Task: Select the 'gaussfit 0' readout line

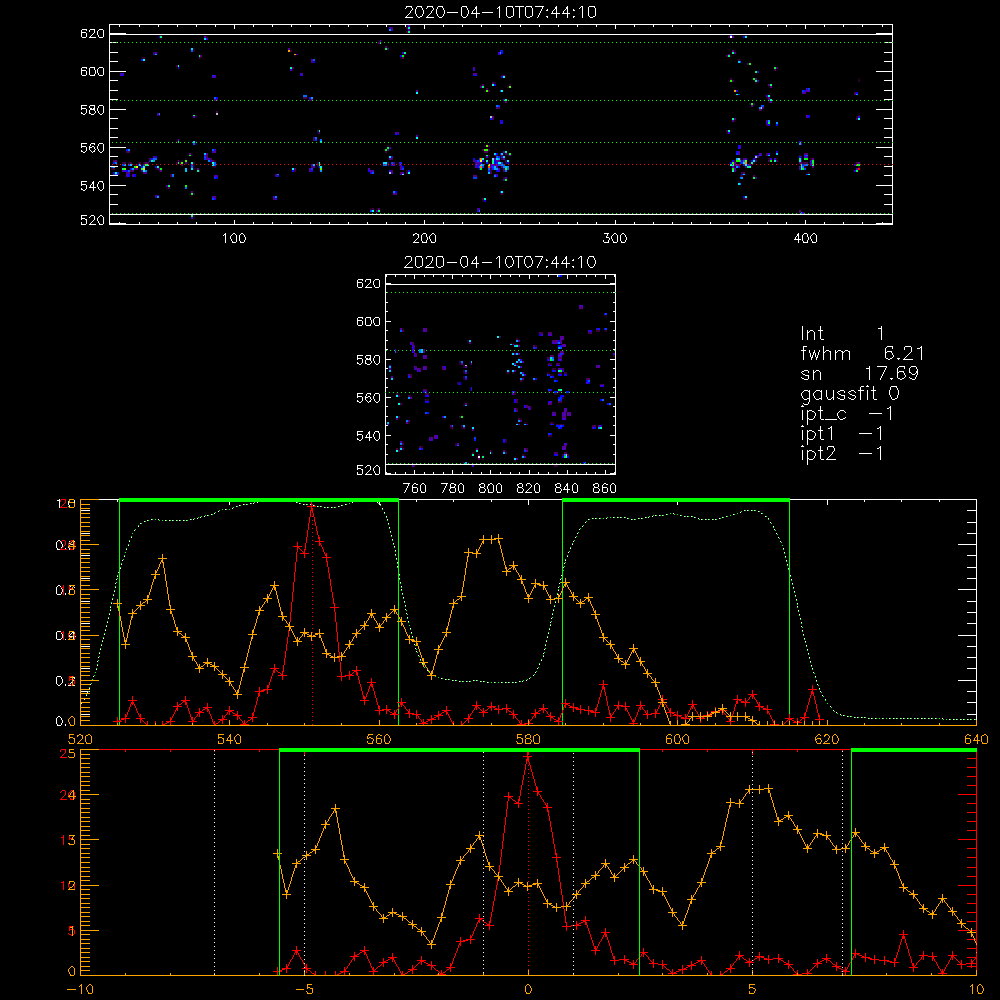Action: pyautogui.click(x=850, y=393)
